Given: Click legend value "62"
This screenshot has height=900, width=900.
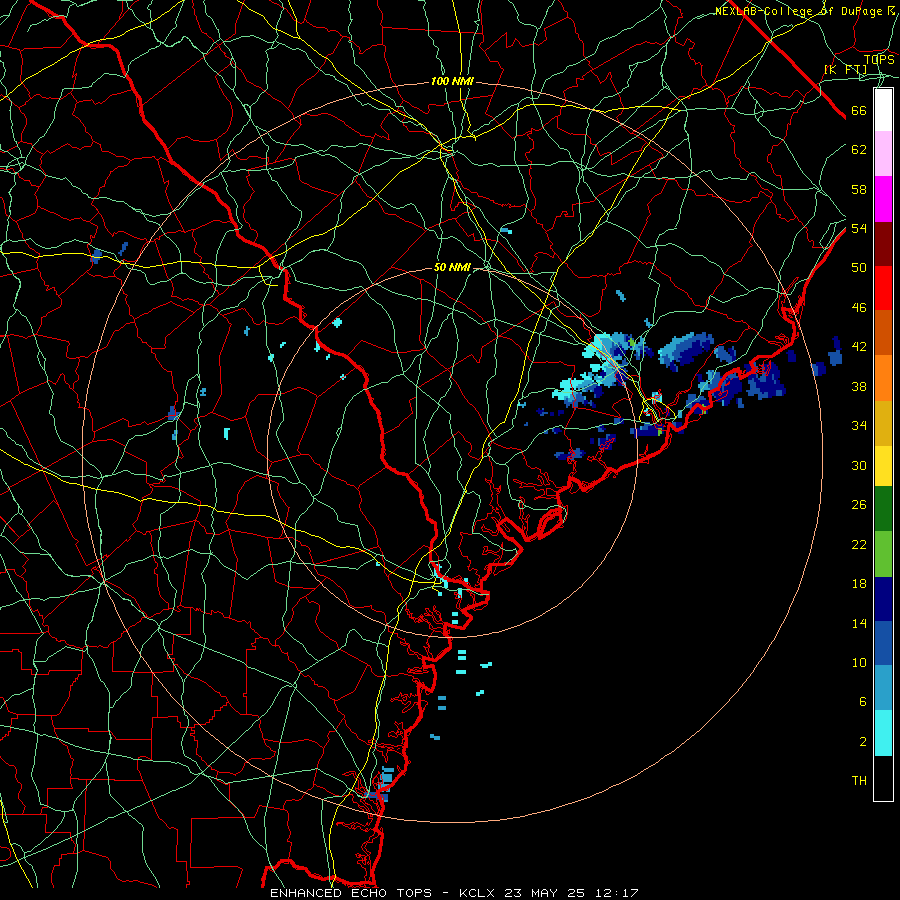Looking at the screenshot, I should point(859,150).
